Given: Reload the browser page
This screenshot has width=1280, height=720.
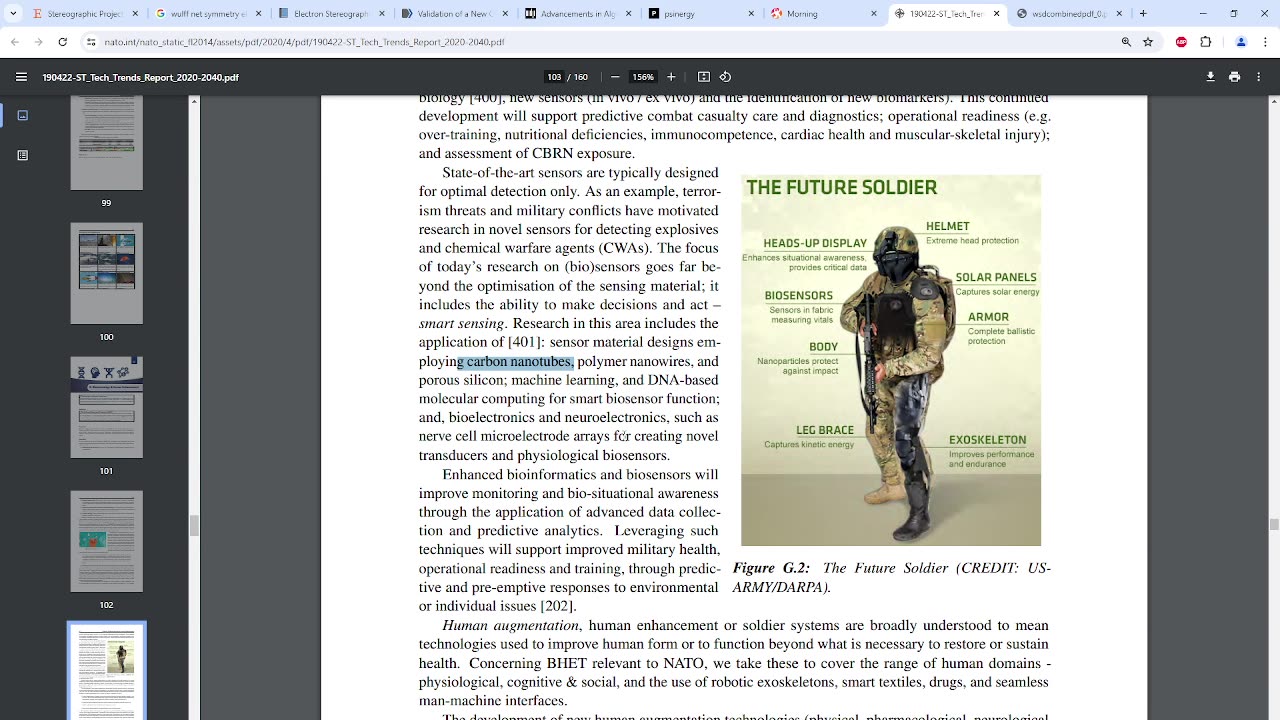Looking at the screenshot, I should tap(62, 42).
